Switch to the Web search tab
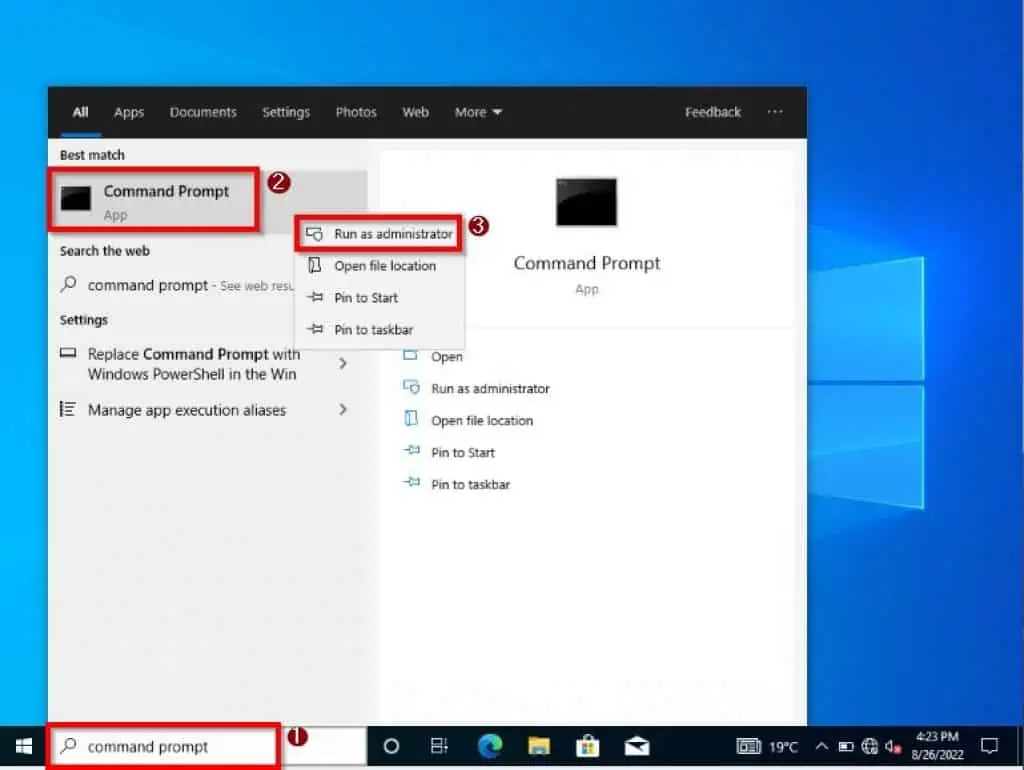 click(415, 112)
